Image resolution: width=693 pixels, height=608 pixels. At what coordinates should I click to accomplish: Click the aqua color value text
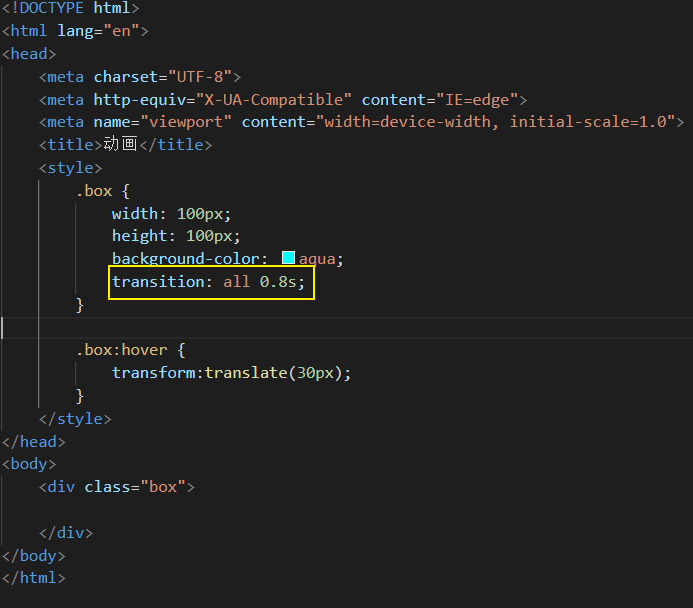click(317, 258)
